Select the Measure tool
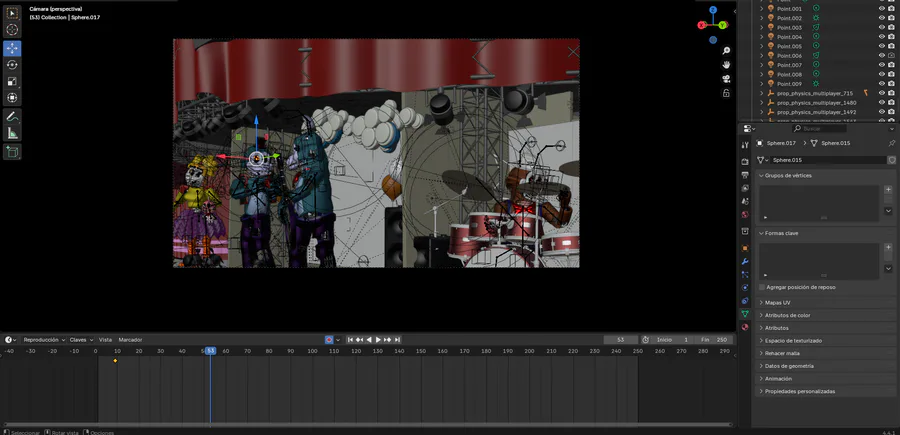The width and height of the screenshot is (900, 435). pyautogui.click(x=12, y=133)
